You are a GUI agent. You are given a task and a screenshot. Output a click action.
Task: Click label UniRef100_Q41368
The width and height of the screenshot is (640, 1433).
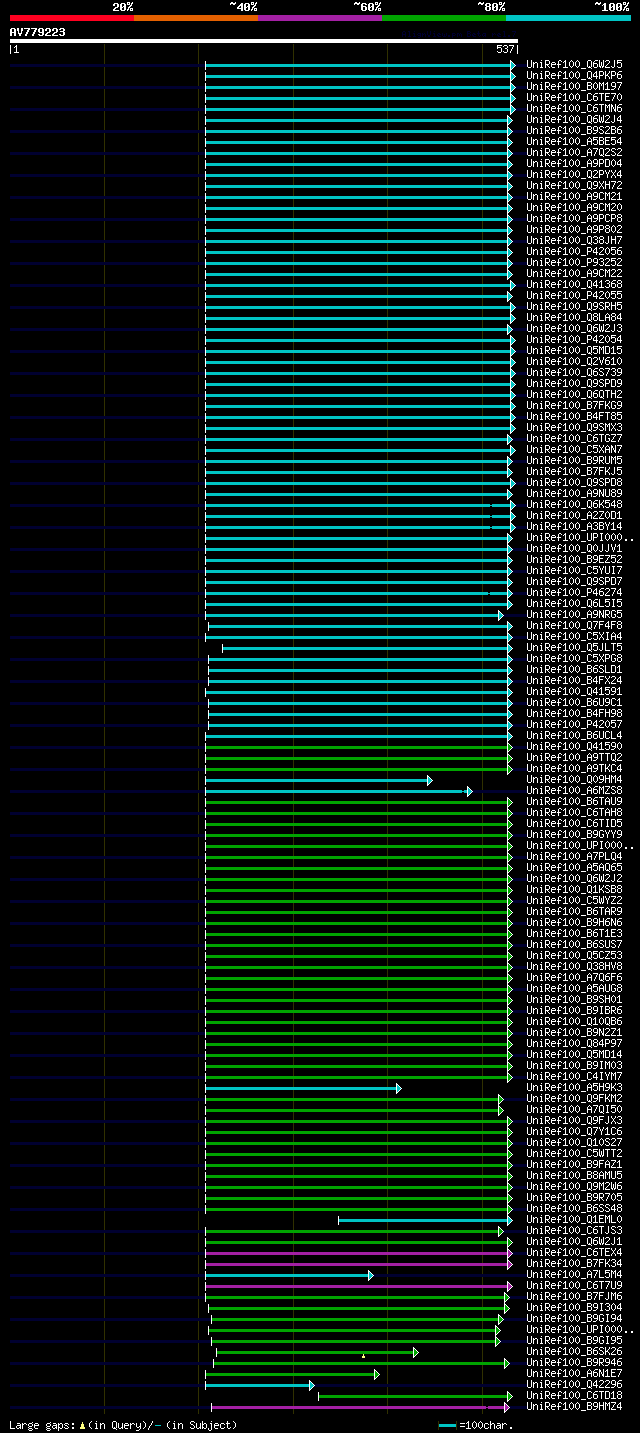point(574,284)
